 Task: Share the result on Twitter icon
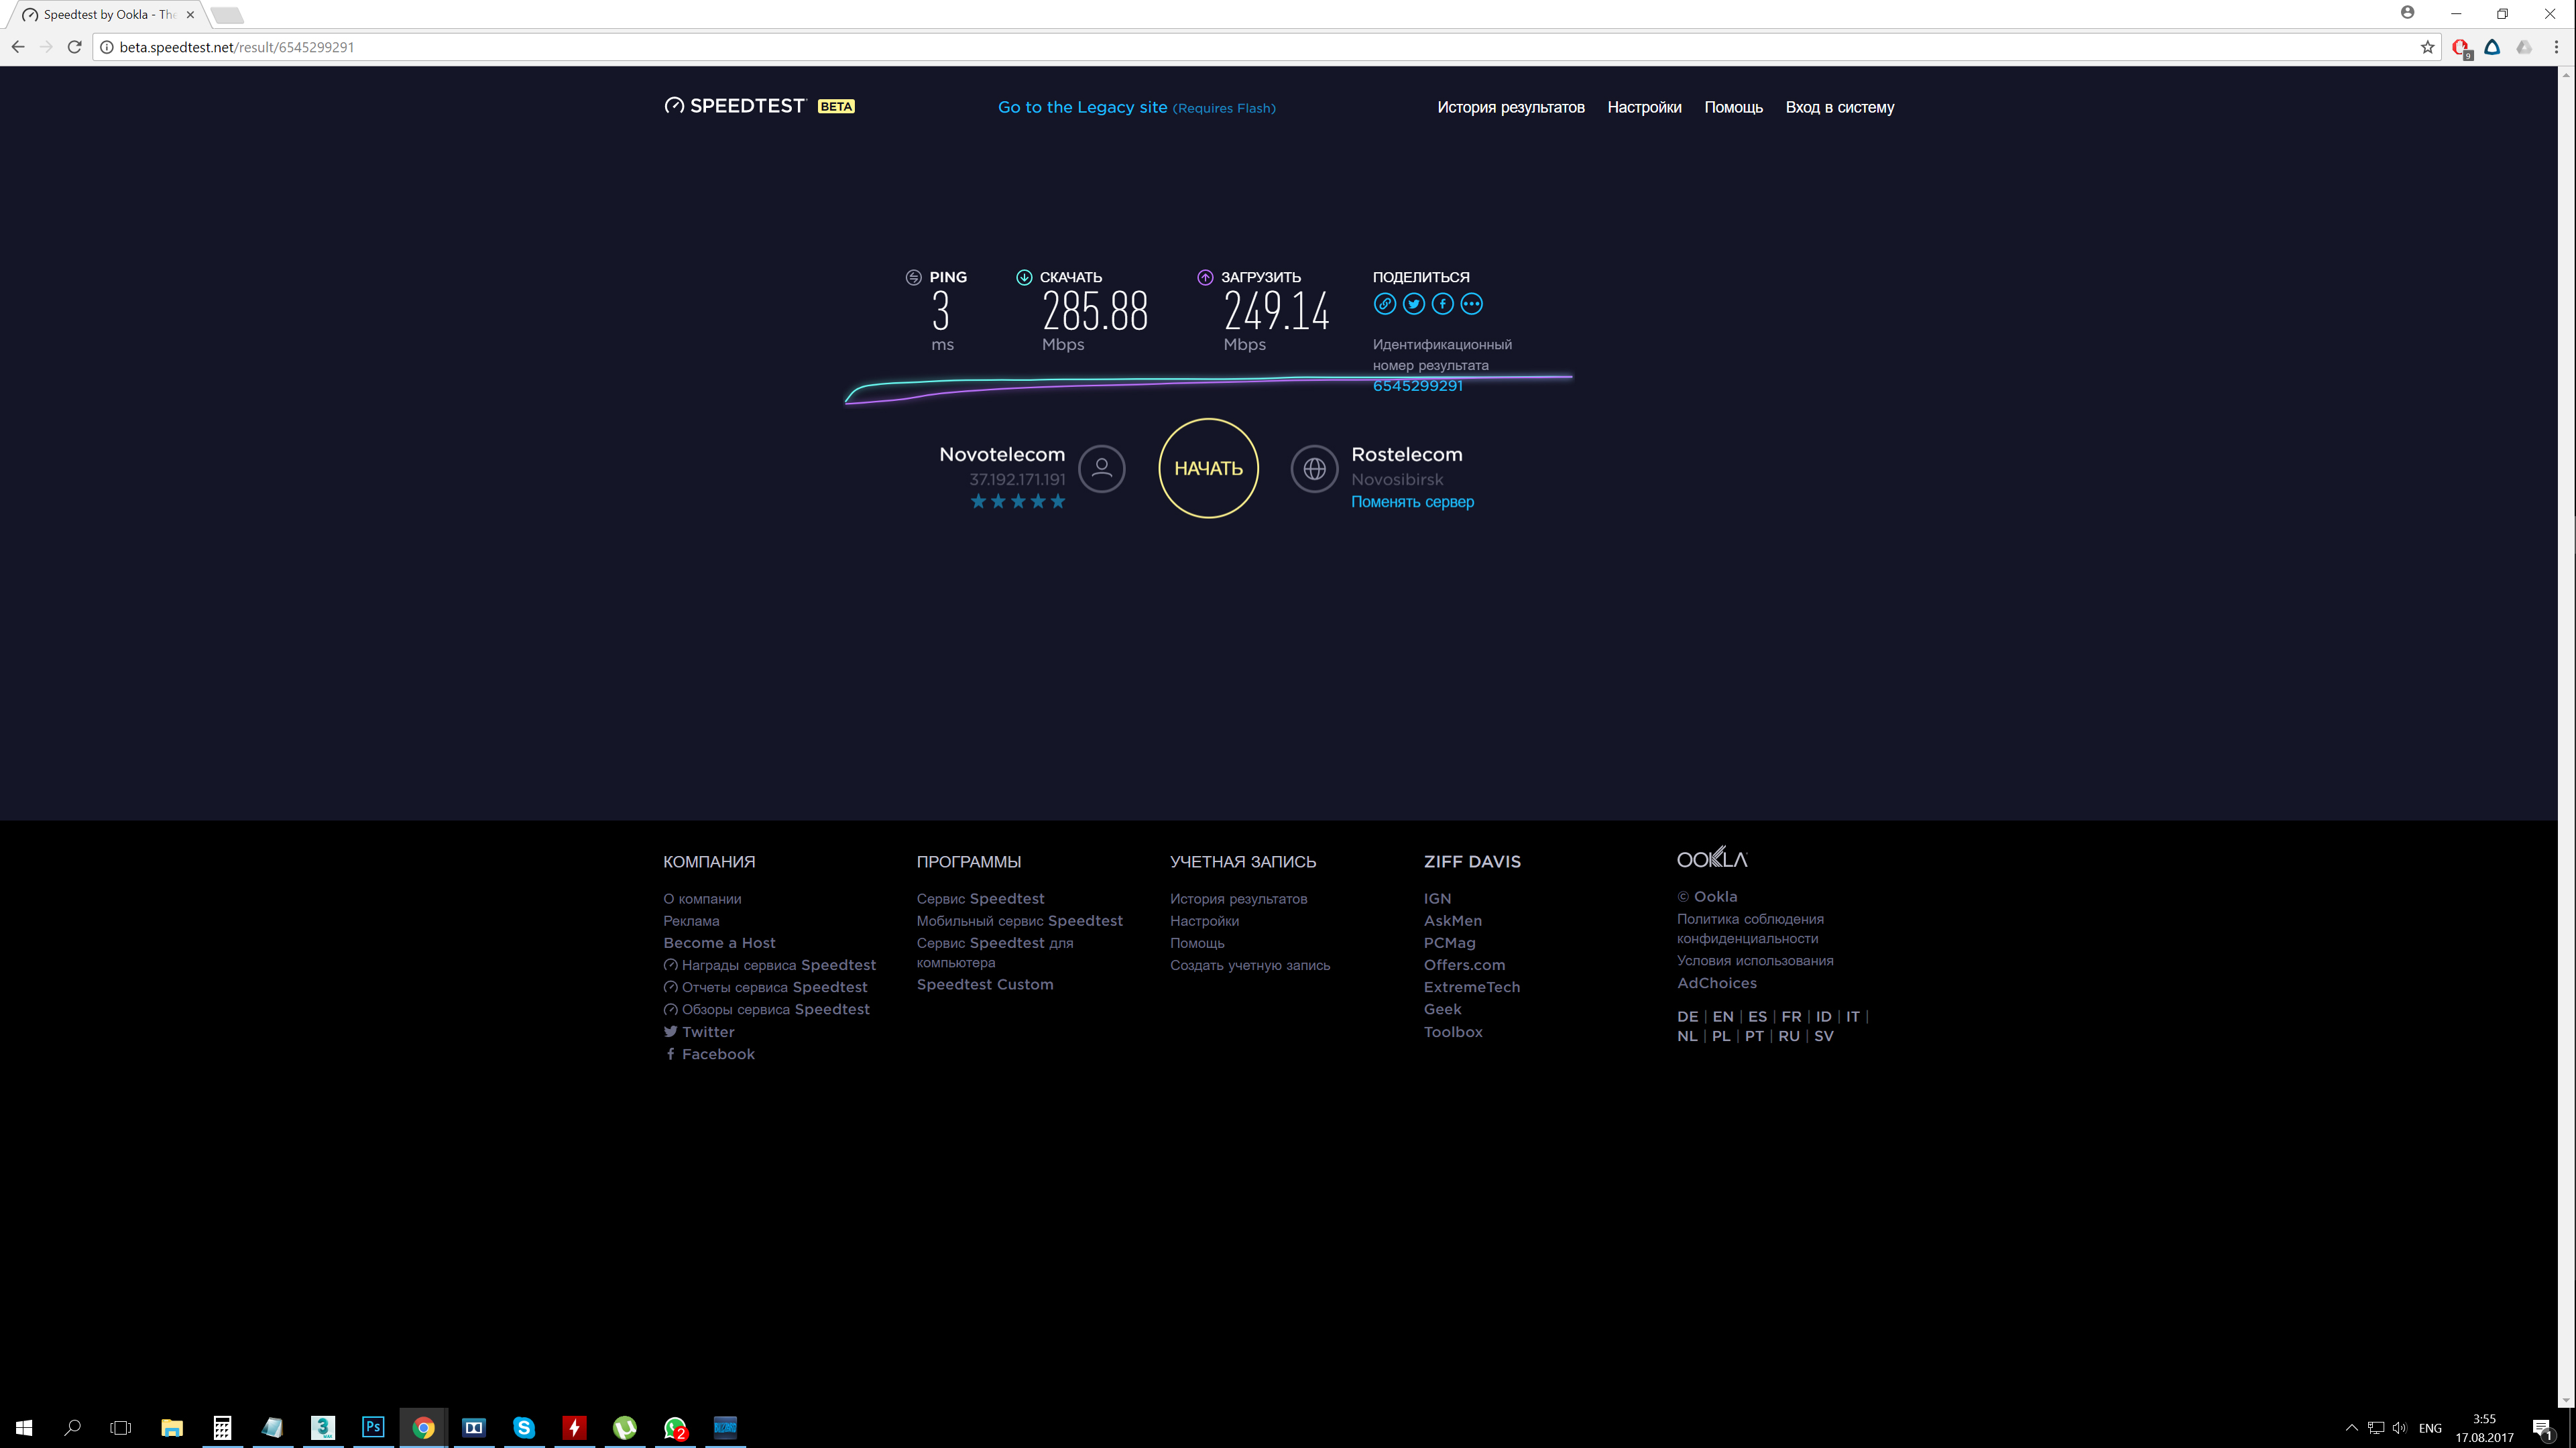(x=1413, y=304)
